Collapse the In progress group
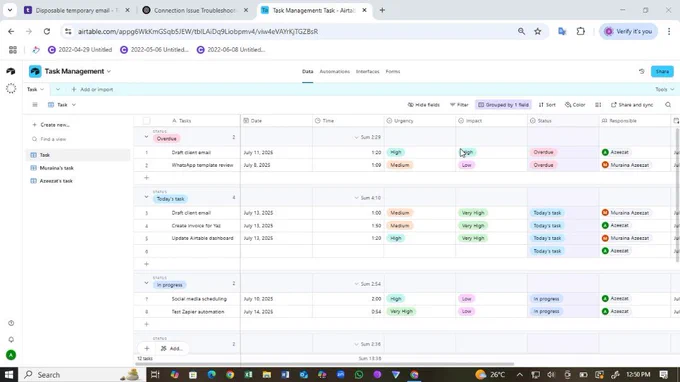680x382 pixels. [146, 283]
